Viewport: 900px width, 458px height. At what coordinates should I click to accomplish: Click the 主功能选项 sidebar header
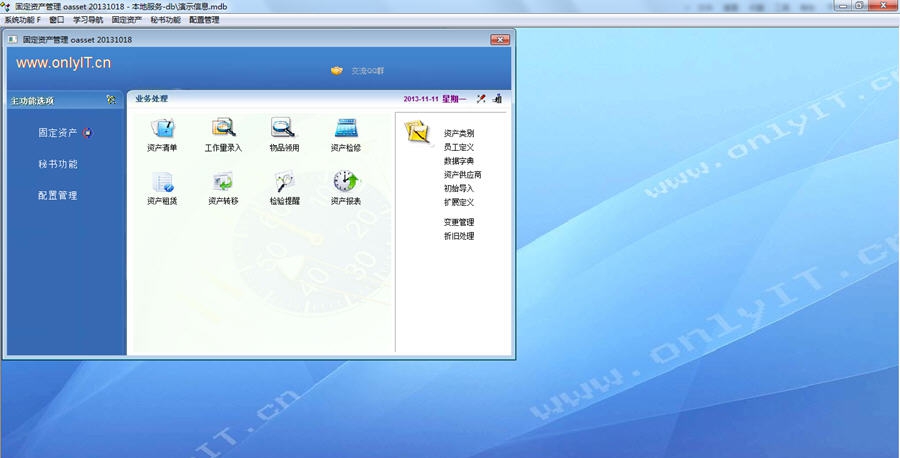[x=32, y=100]
